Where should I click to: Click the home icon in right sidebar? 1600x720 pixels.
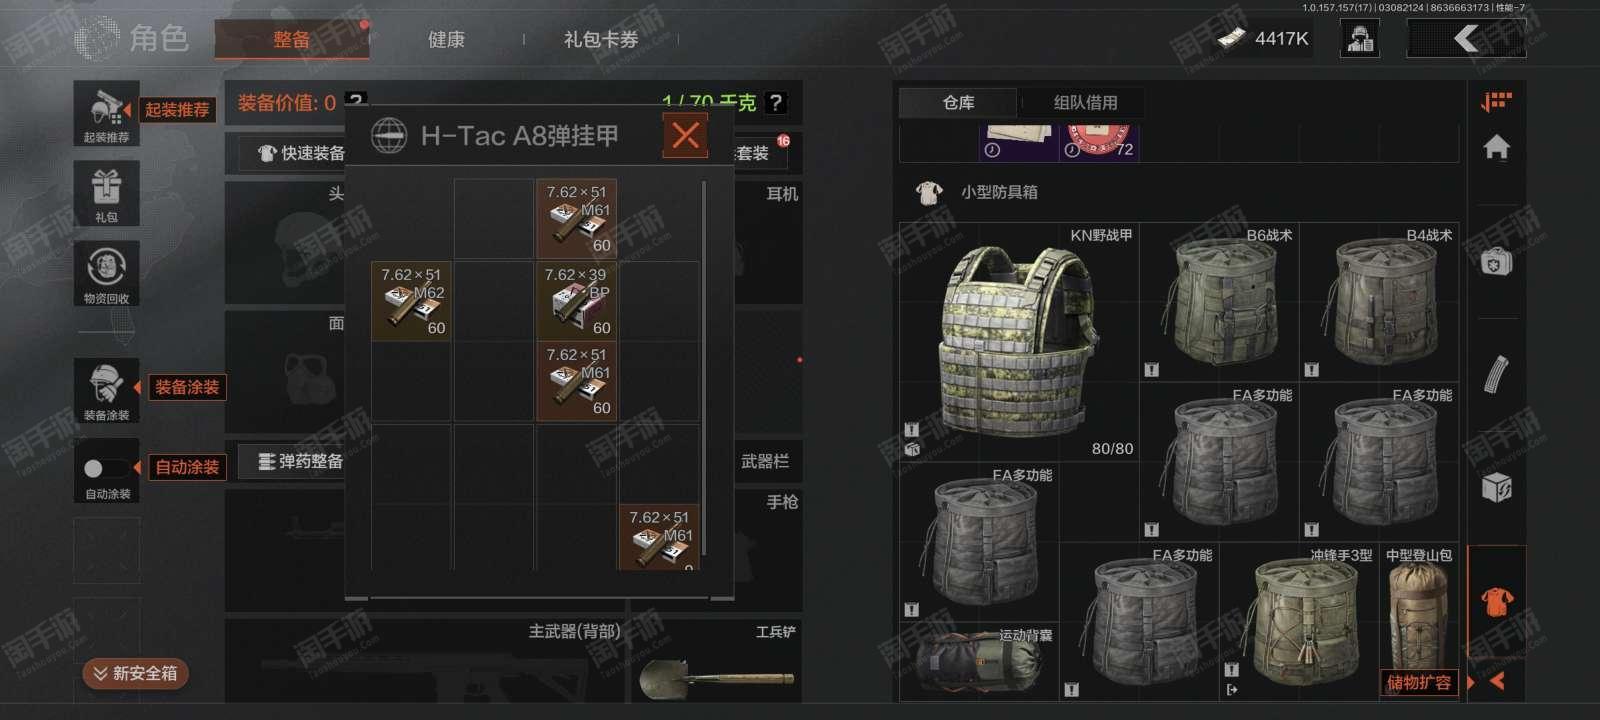tap(1496, 147)
